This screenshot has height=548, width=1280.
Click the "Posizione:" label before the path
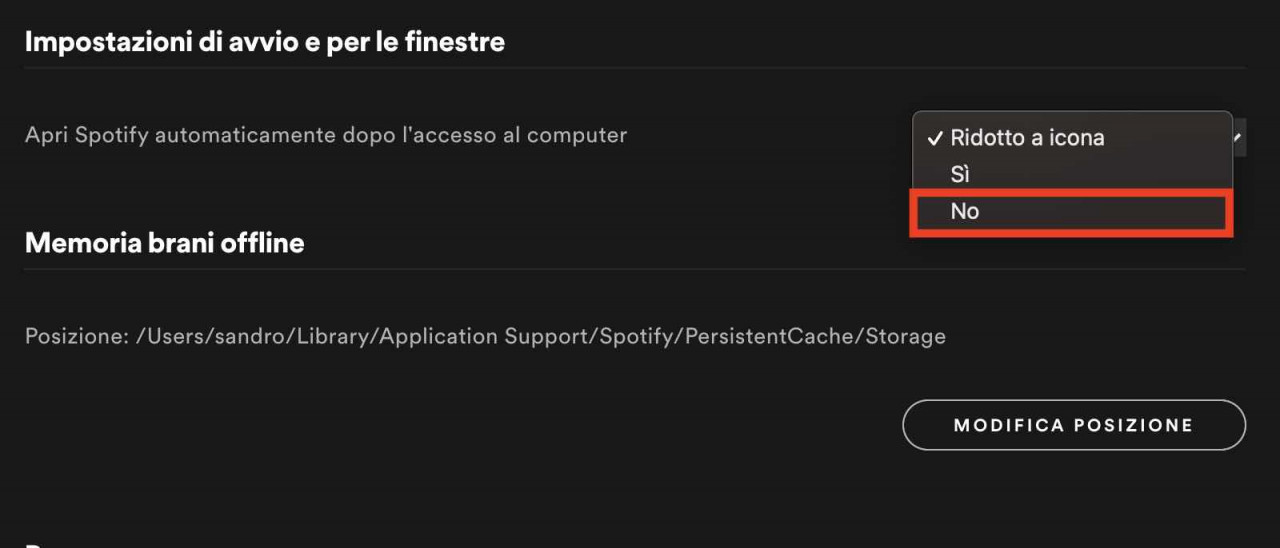point(76,337)
